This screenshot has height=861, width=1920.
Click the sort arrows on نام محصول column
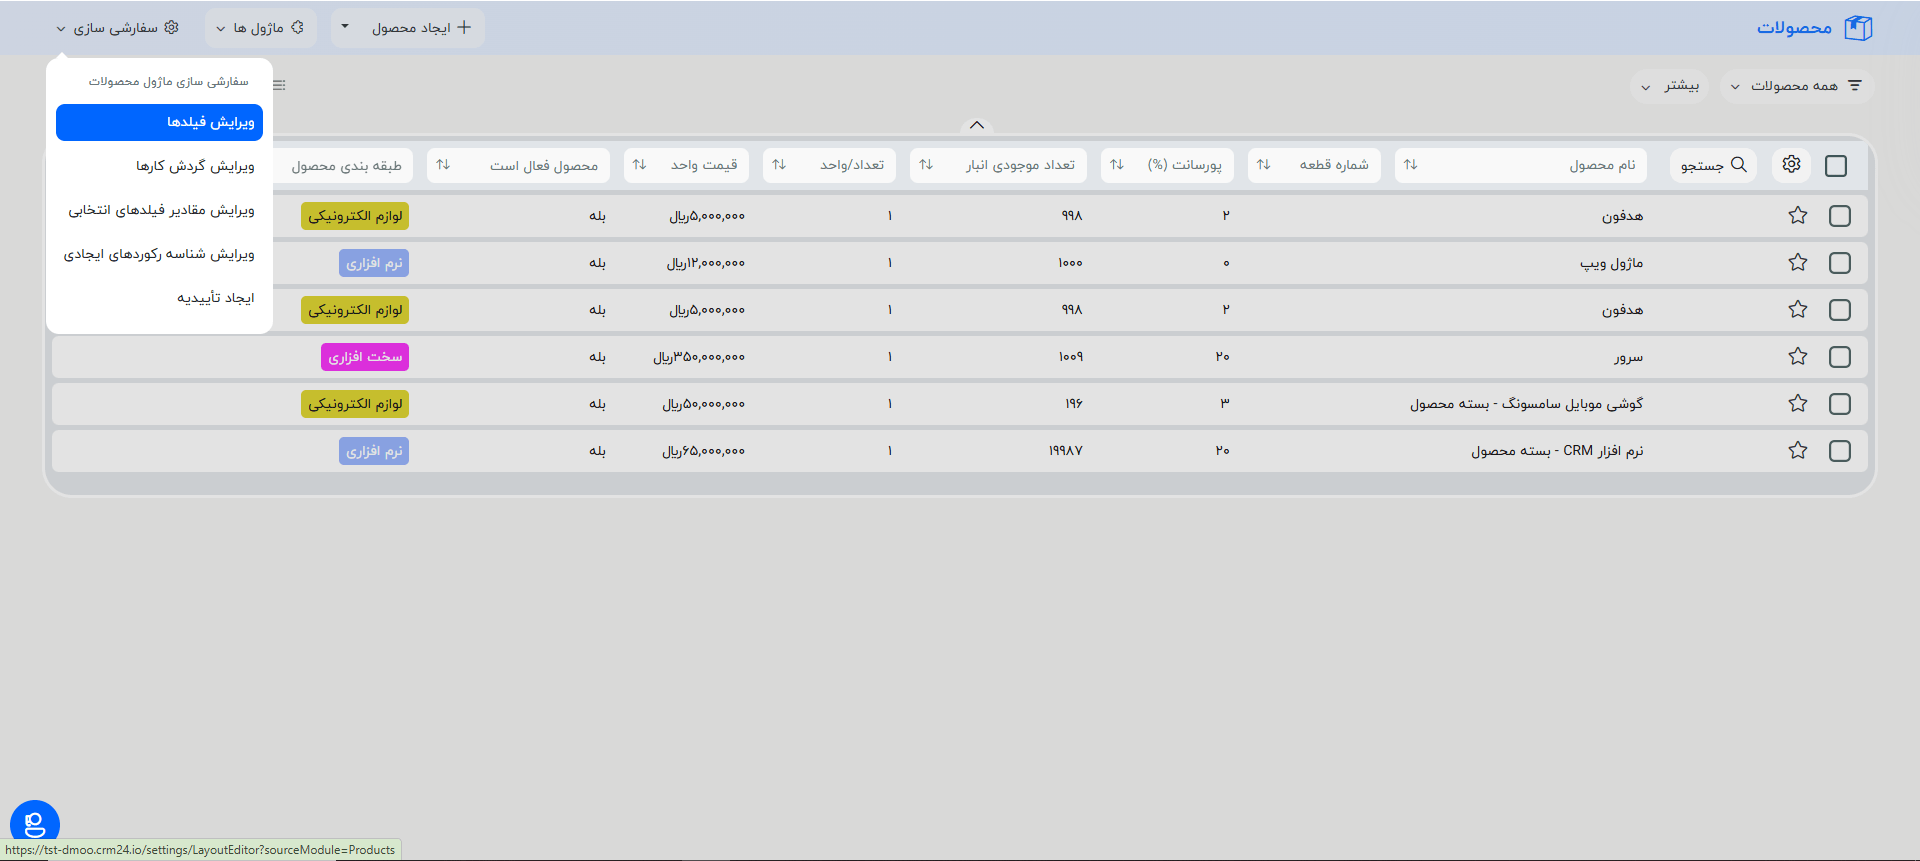pos(1410,165)
